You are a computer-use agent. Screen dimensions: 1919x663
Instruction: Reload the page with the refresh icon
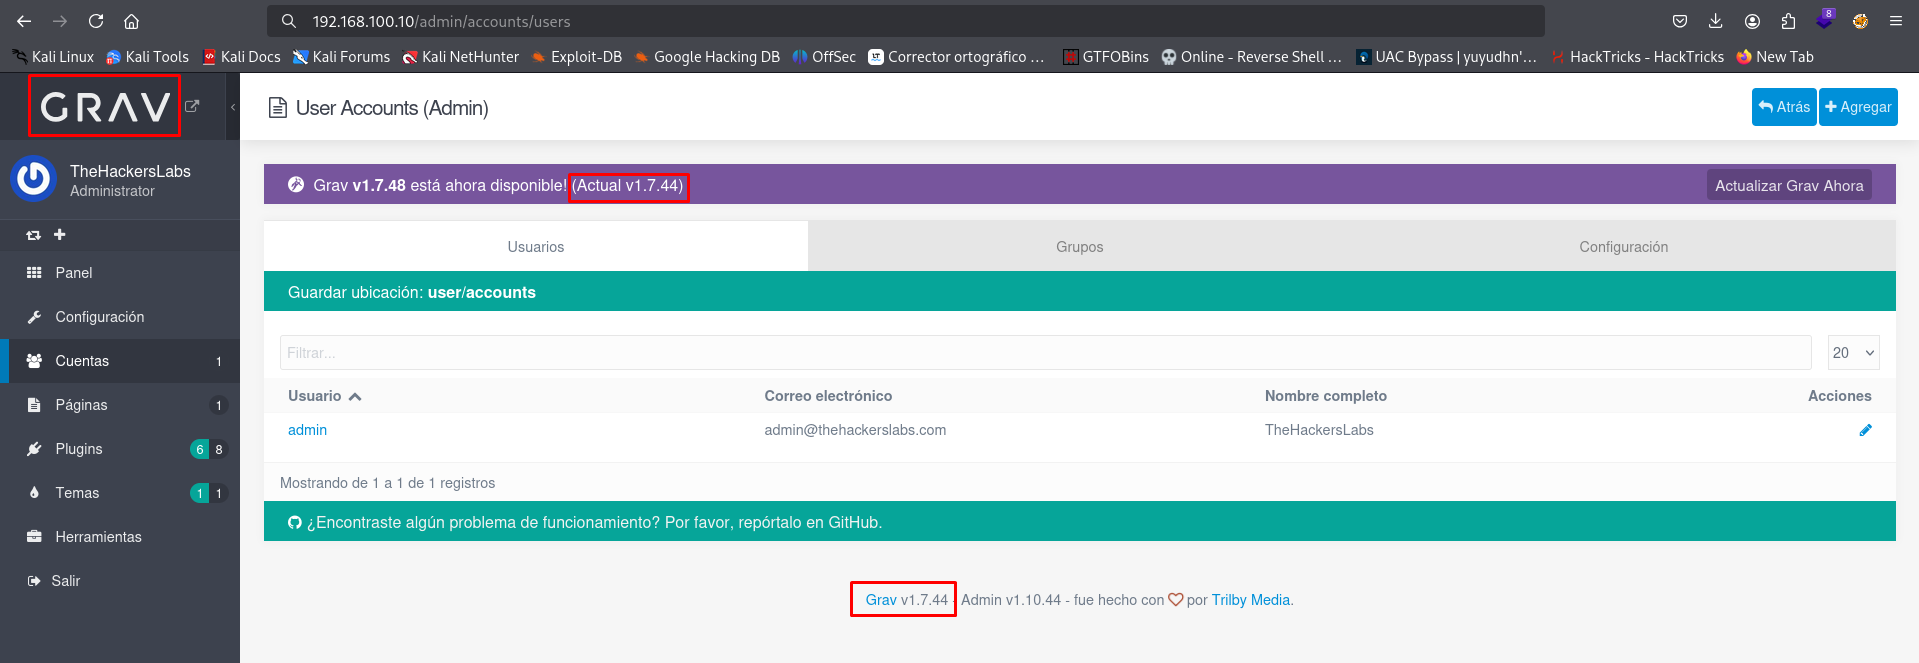tap(96, 21)
